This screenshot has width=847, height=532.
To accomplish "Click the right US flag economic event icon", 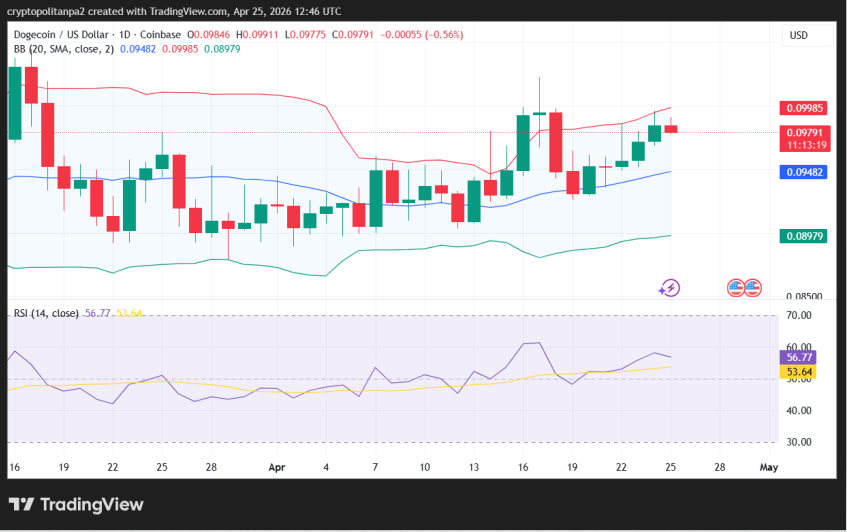I will pyautogui.click(x=751, y=288).
